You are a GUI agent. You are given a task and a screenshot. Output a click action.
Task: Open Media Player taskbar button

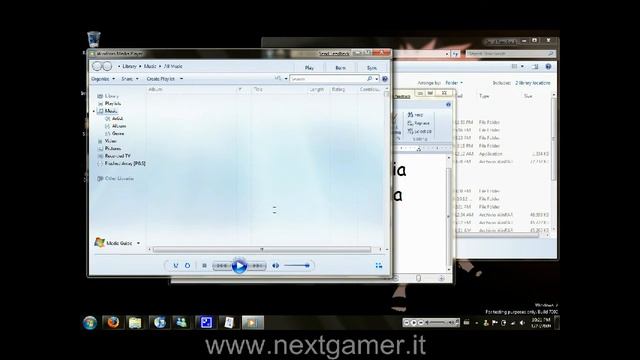pos(253,322)
